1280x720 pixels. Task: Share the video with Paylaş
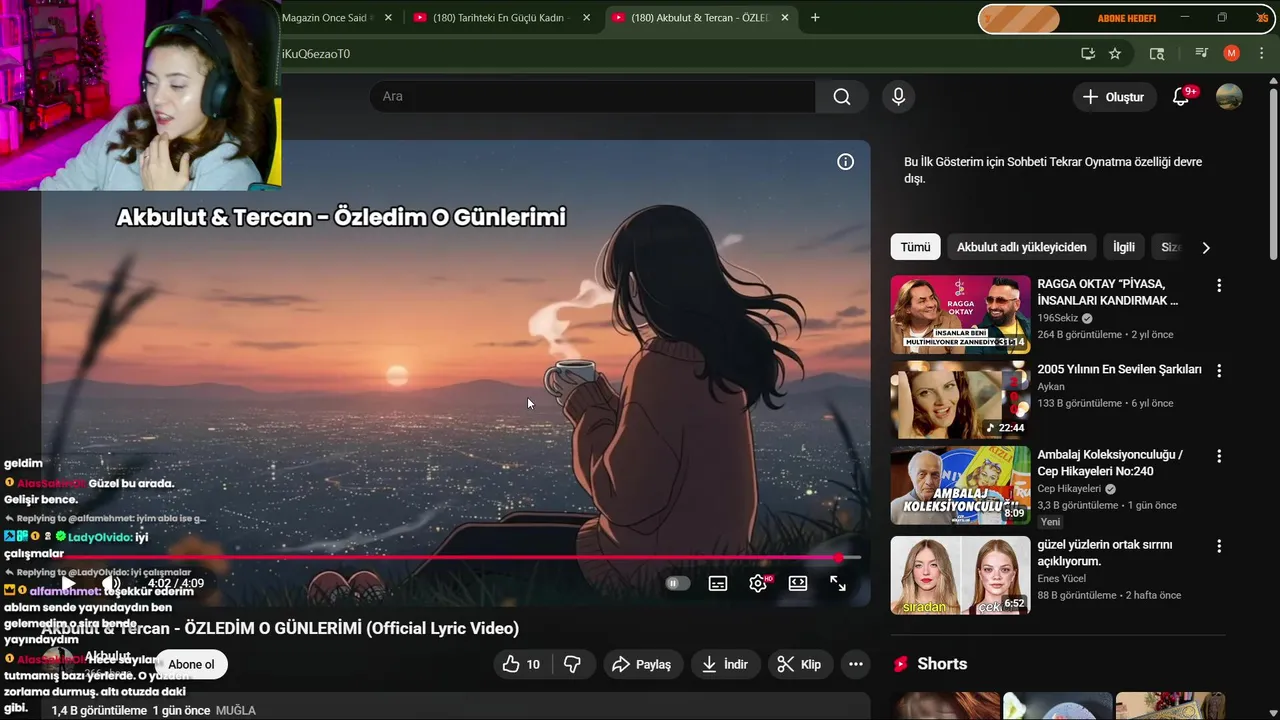coord(642,664)
